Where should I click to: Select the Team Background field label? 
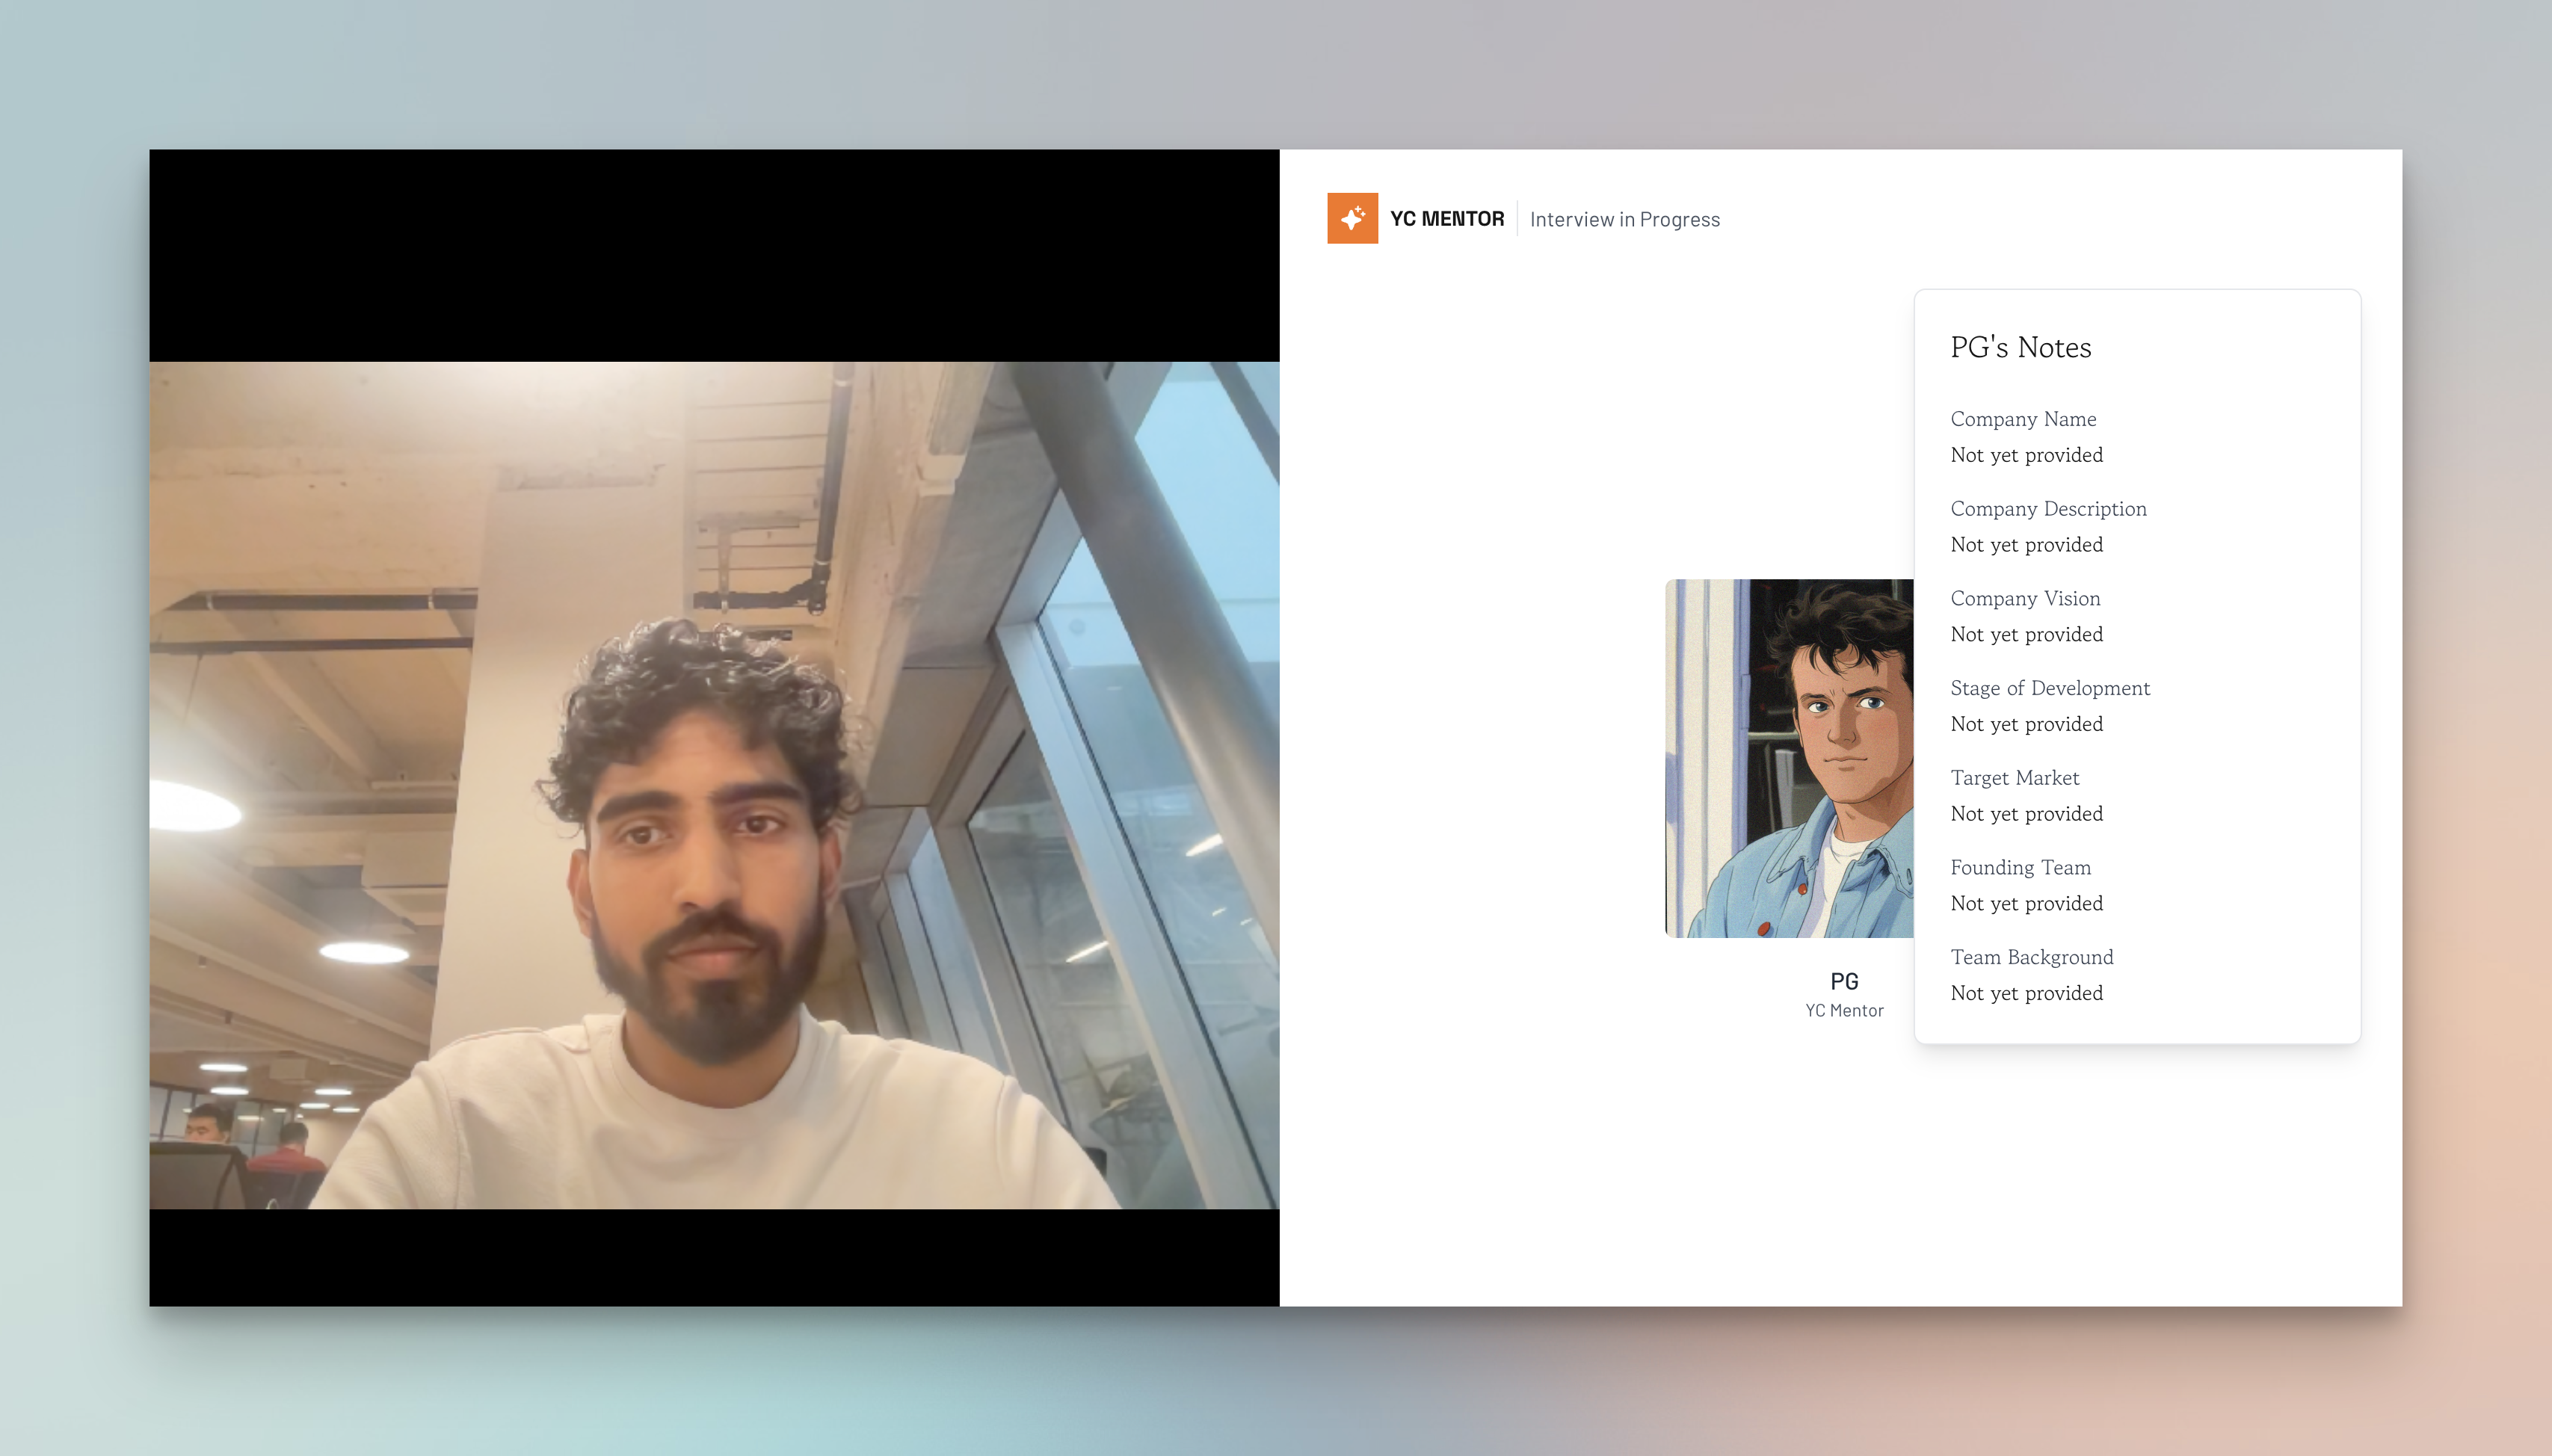point(2031,957)
